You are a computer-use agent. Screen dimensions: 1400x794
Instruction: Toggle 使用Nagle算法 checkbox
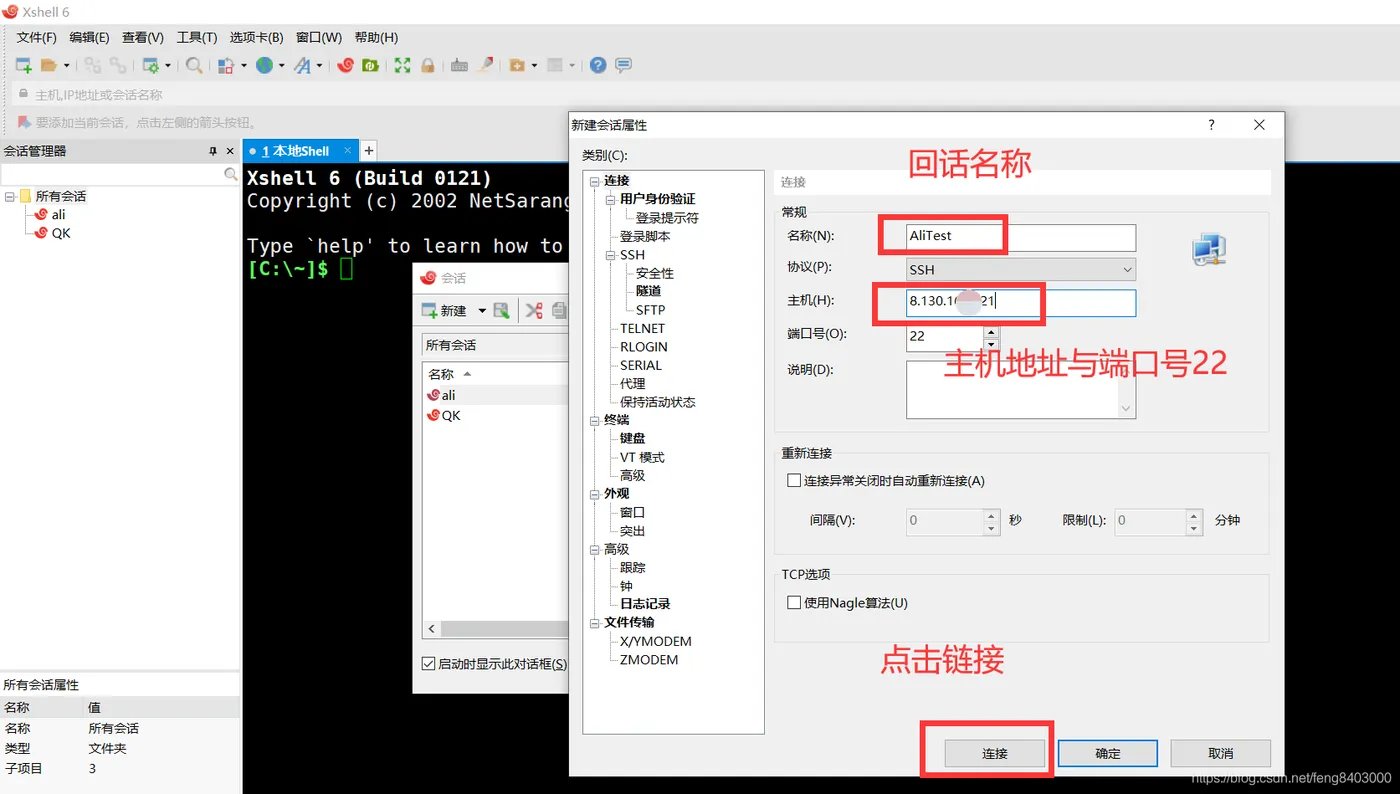coord(794,603)
